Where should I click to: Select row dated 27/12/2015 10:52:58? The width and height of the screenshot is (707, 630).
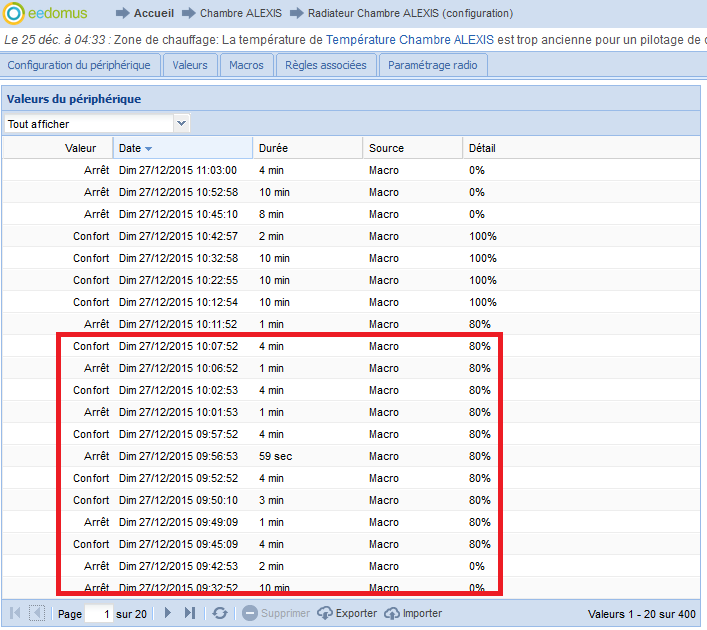tap(351, 193)
